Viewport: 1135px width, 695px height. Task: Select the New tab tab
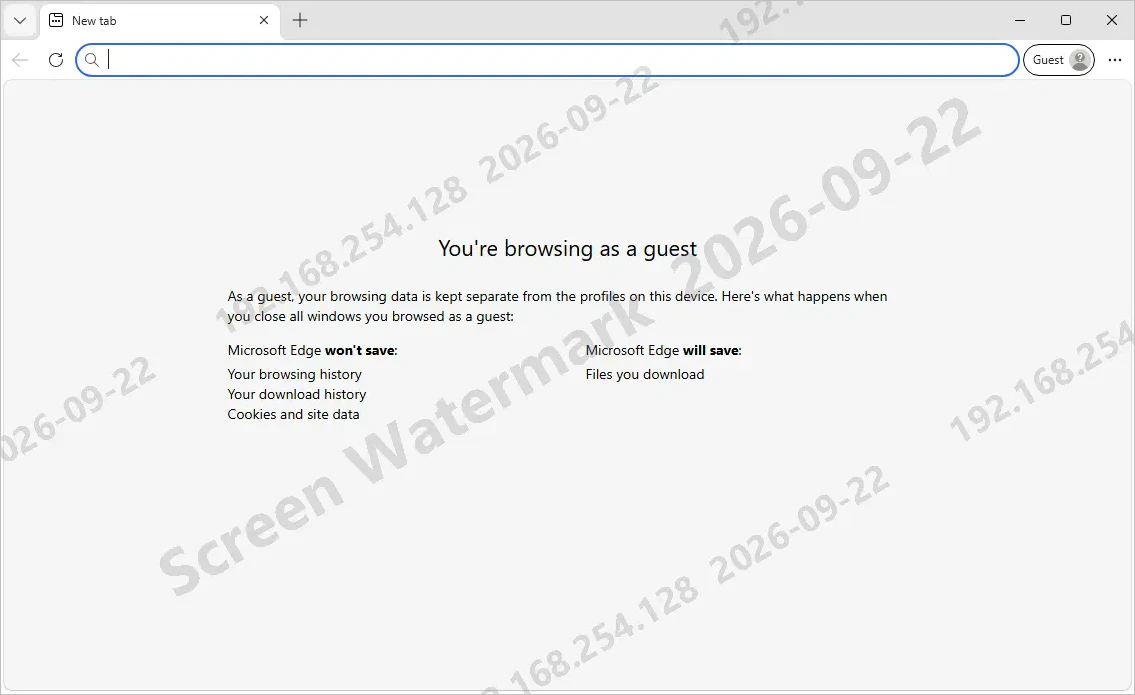point(159,20)
